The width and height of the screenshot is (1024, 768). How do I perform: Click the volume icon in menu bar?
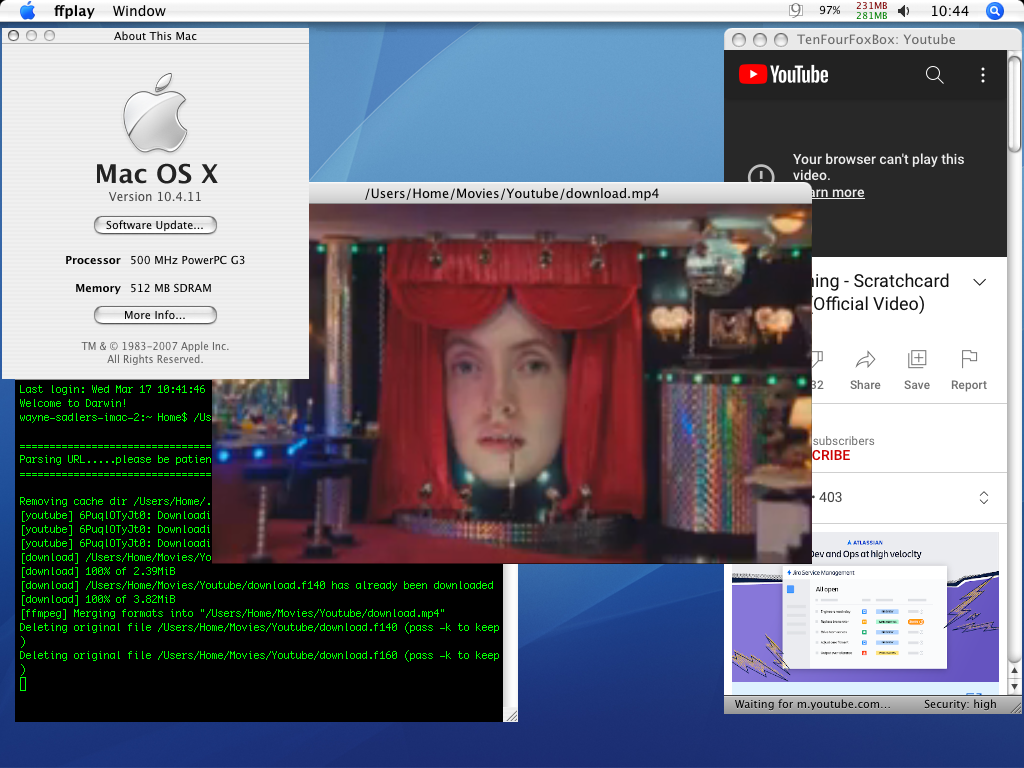[904, 10]
